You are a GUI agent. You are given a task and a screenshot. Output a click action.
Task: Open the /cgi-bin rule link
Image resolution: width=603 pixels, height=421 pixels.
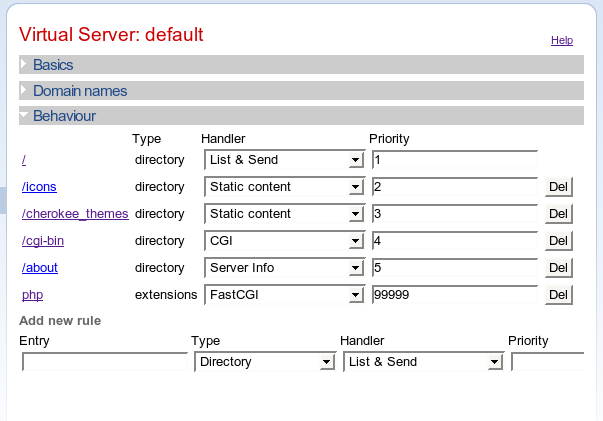pos(43,241)
